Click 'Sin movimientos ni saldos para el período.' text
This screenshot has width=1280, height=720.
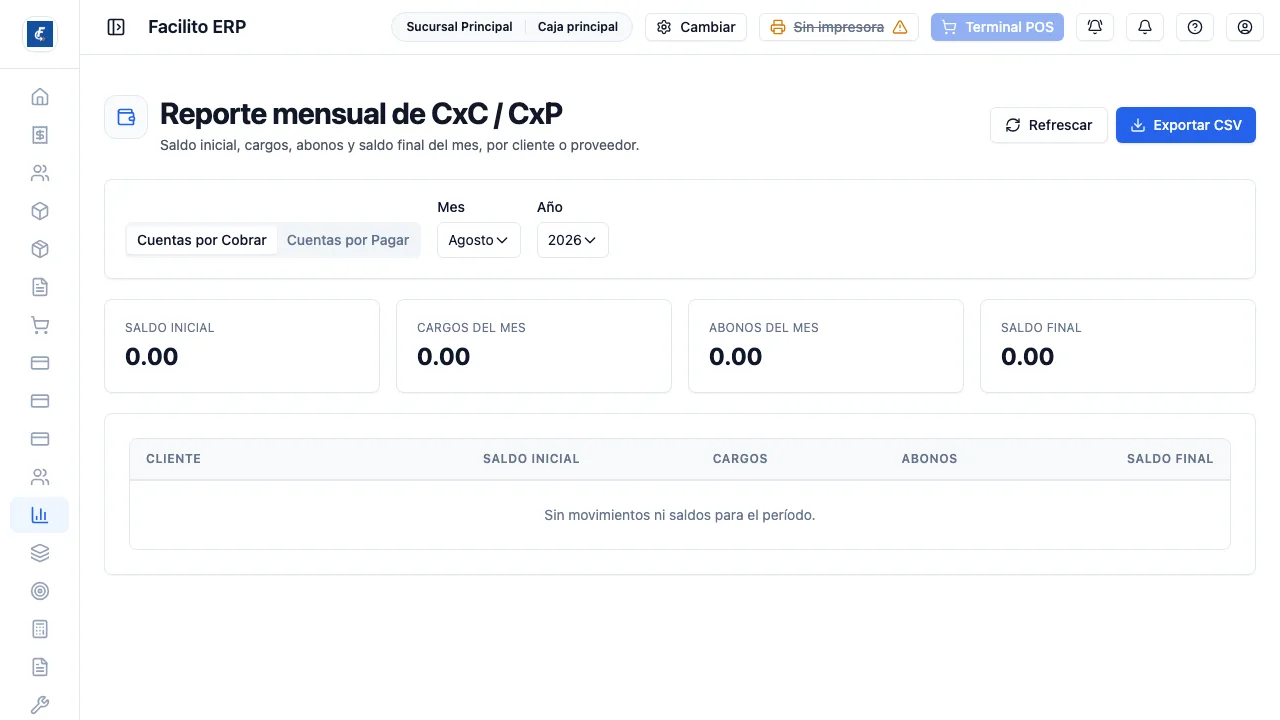(680, 515)
